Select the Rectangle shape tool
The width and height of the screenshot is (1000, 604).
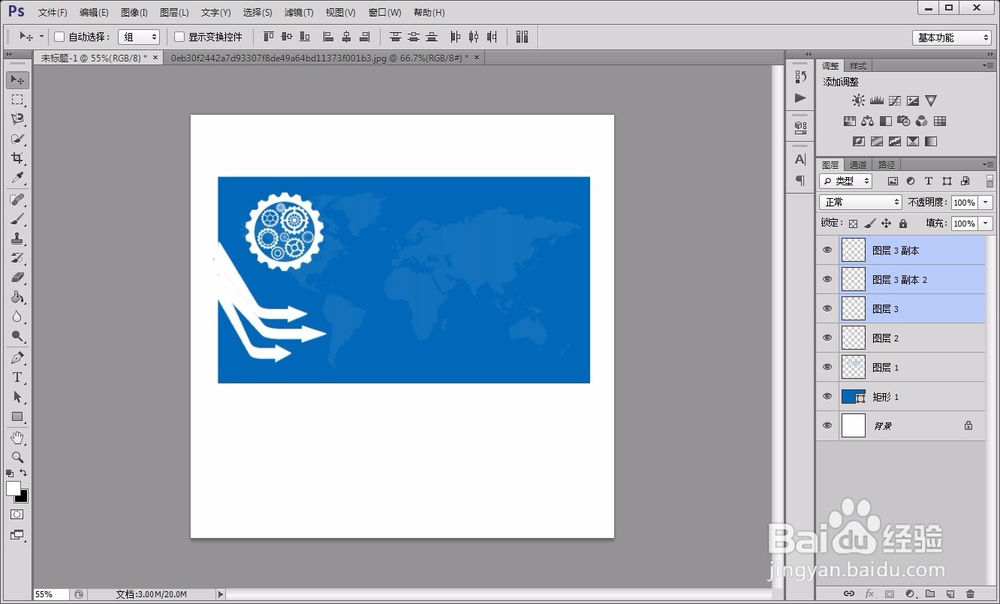pos(17,416)
